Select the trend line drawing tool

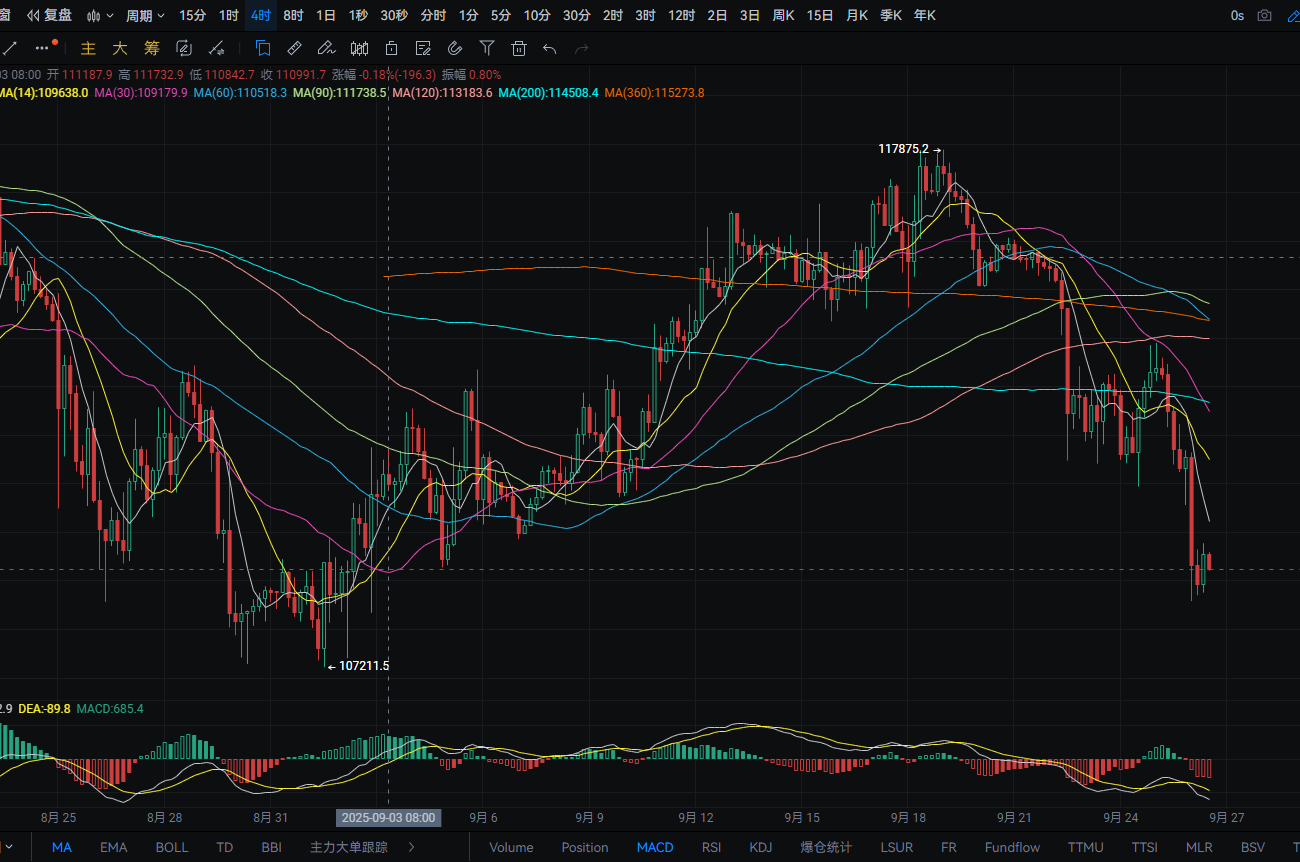(10, 47)
